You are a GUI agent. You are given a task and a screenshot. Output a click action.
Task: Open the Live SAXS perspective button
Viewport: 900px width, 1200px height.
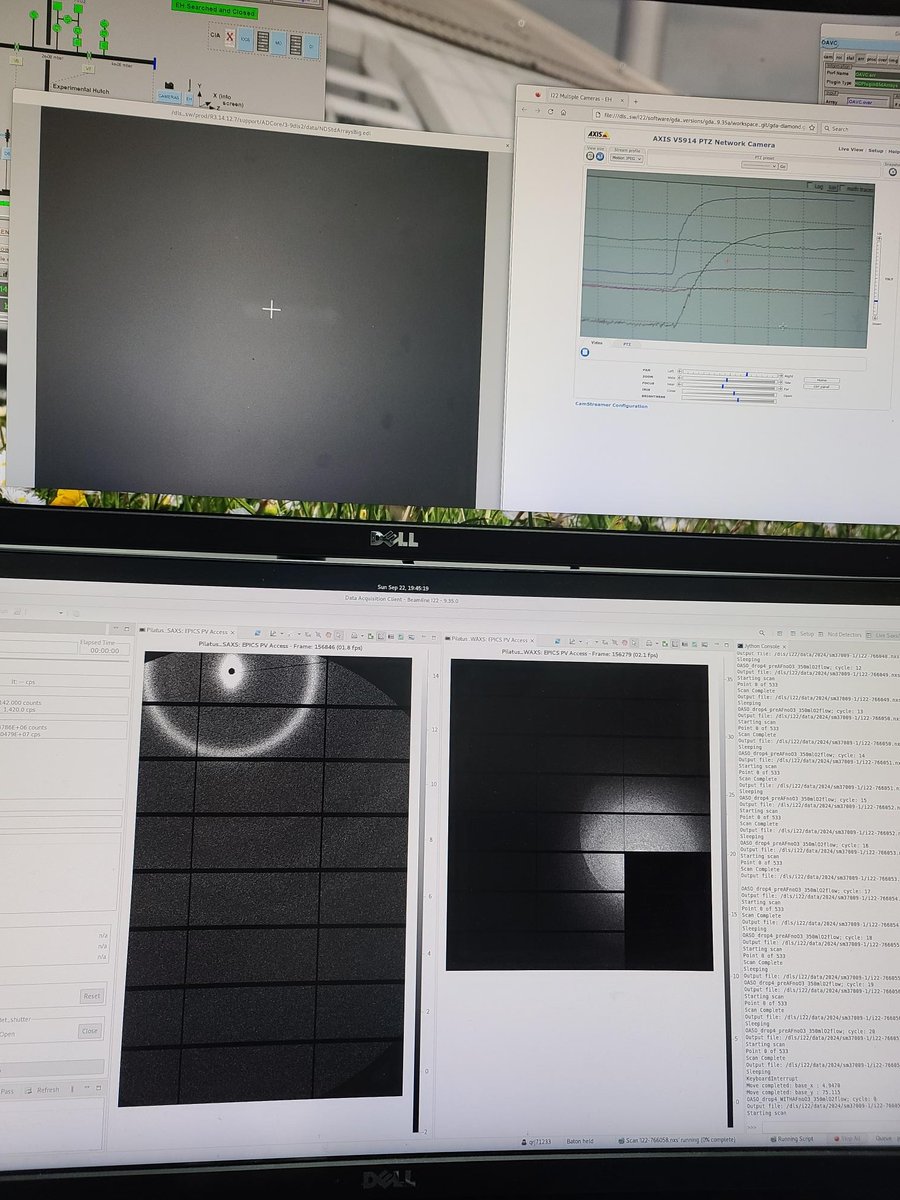click(884, 636)
